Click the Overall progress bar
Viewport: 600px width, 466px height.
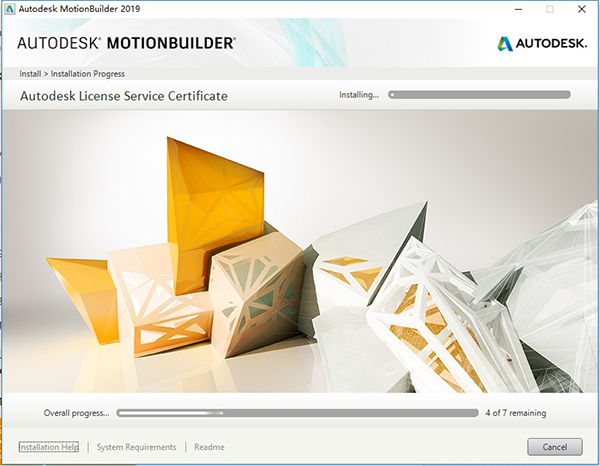(x=297, y=412)
